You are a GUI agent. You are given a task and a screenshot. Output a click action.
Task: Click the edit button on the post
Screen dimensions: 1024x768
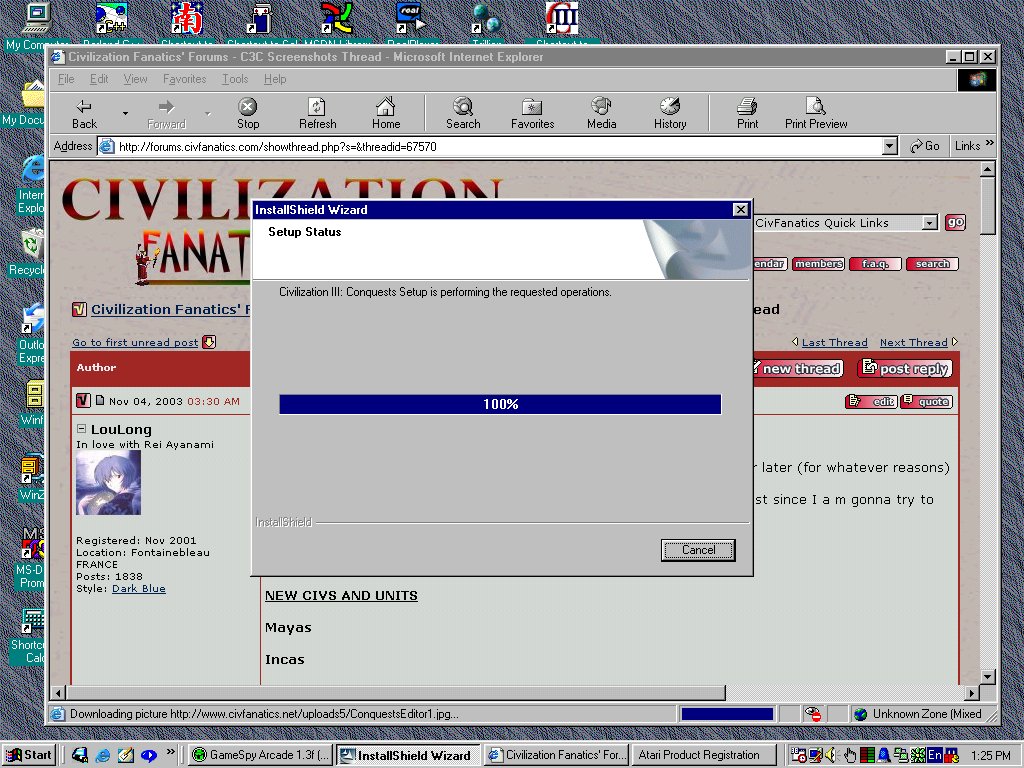871,401
